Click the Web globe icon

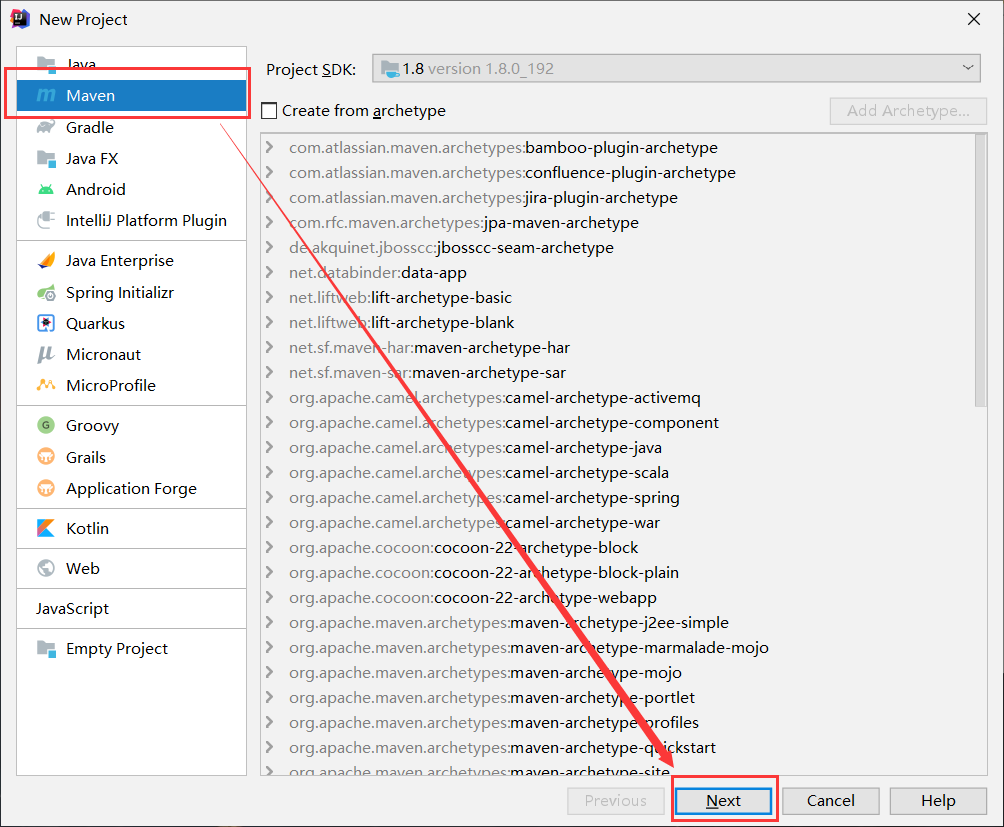46,568
